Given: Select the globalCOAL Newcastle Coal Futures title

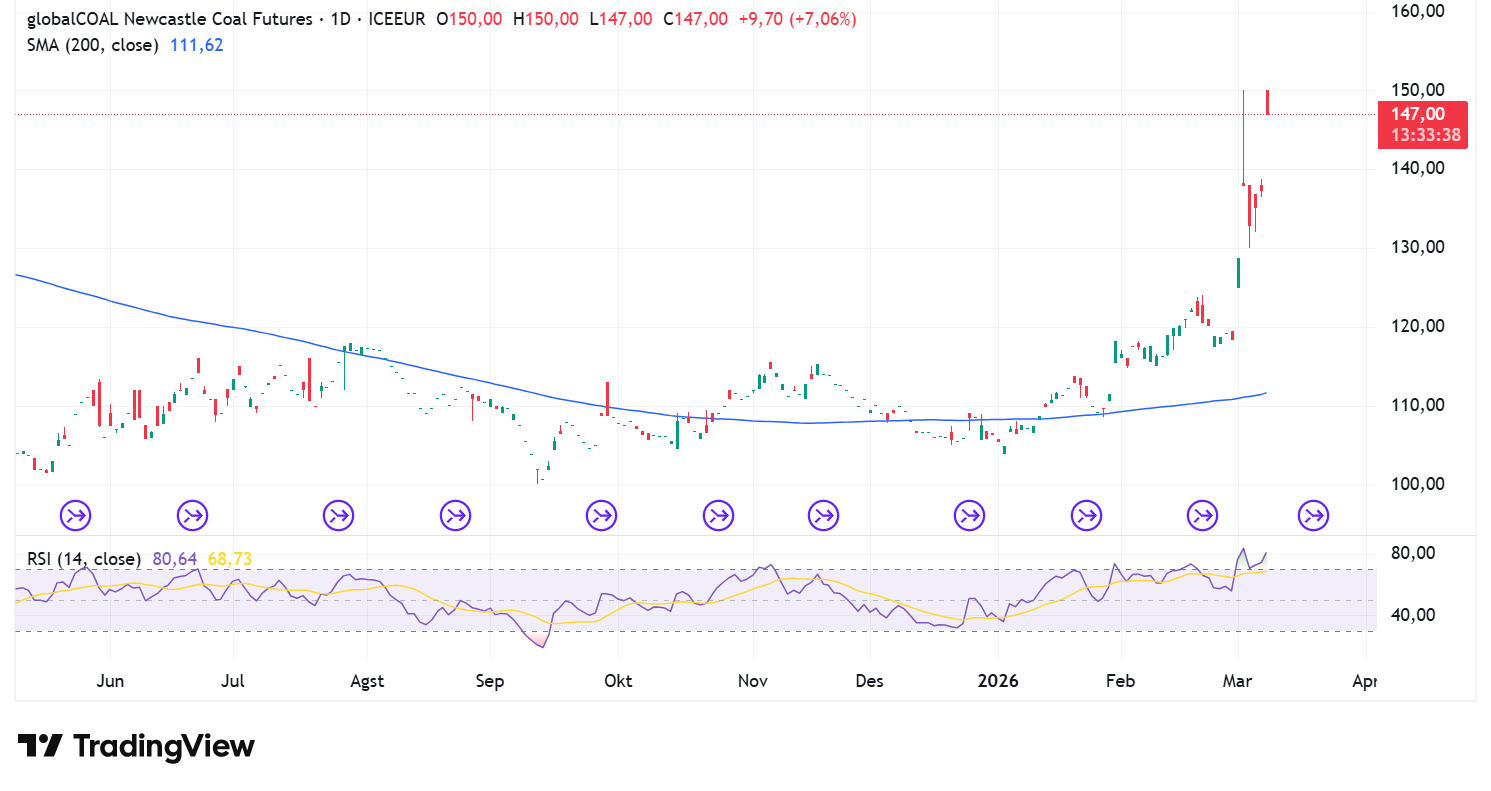Looking at the screenshot, I should pyautogui.click(x=168, y=19).
